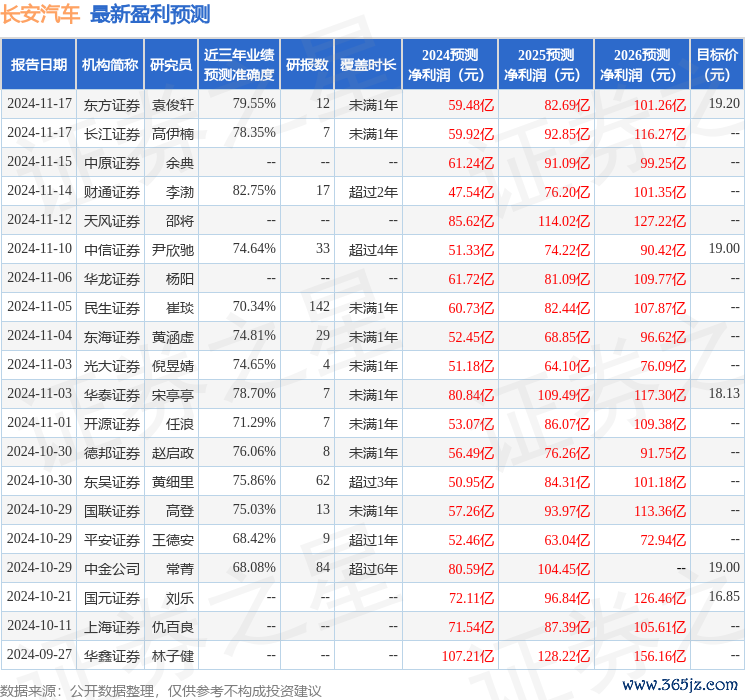
Task: Select the 东吴证券 institution cell
Action: tap(112, 481)
